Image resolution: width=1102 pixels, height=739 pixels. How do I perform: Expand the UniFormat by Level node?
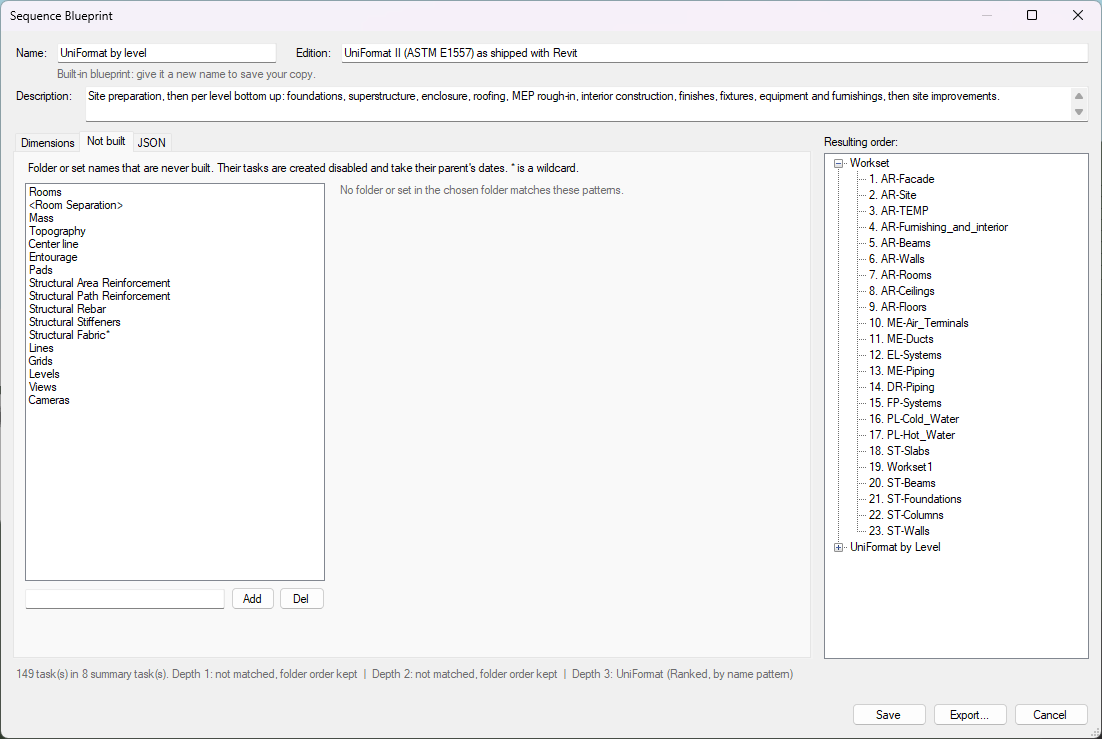pos(838,548)
